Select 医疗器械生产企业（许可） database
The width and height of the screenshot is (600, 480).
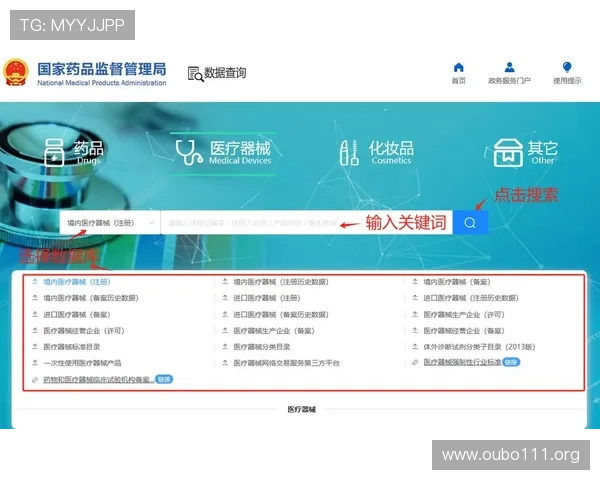(464, 315)
